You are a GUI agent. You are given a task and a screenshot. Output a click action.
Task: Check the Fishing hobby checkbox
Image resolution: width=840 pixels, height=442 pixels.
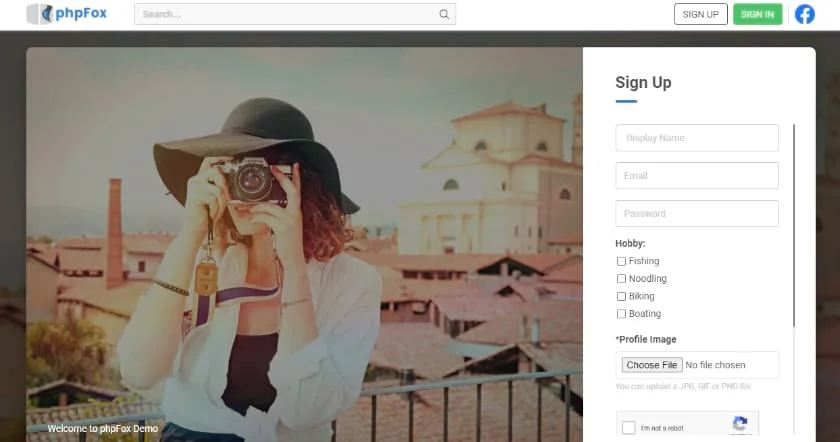pos(621,261)
